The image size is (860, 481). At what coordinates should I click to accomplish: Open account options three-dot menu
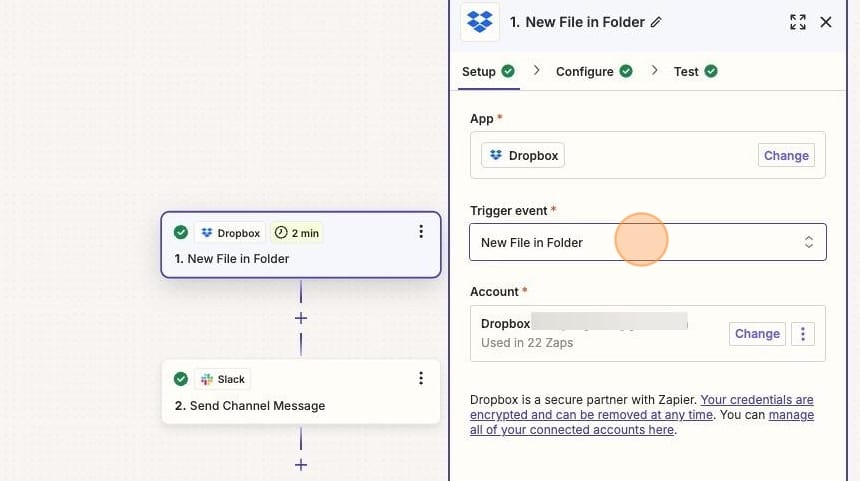(803, 333)
